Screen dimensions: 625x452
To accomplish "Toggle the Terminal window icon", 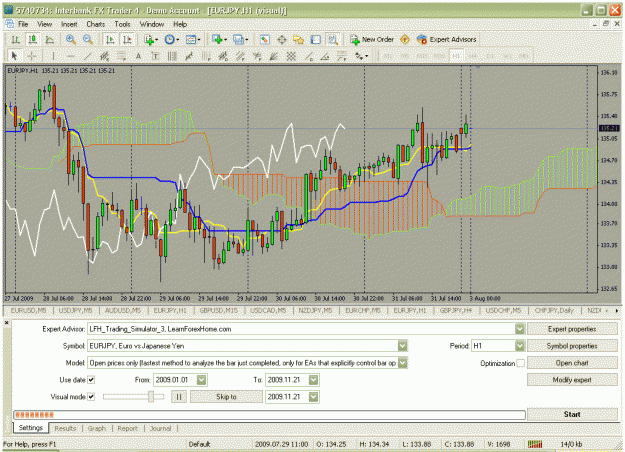I will [315, 39].
